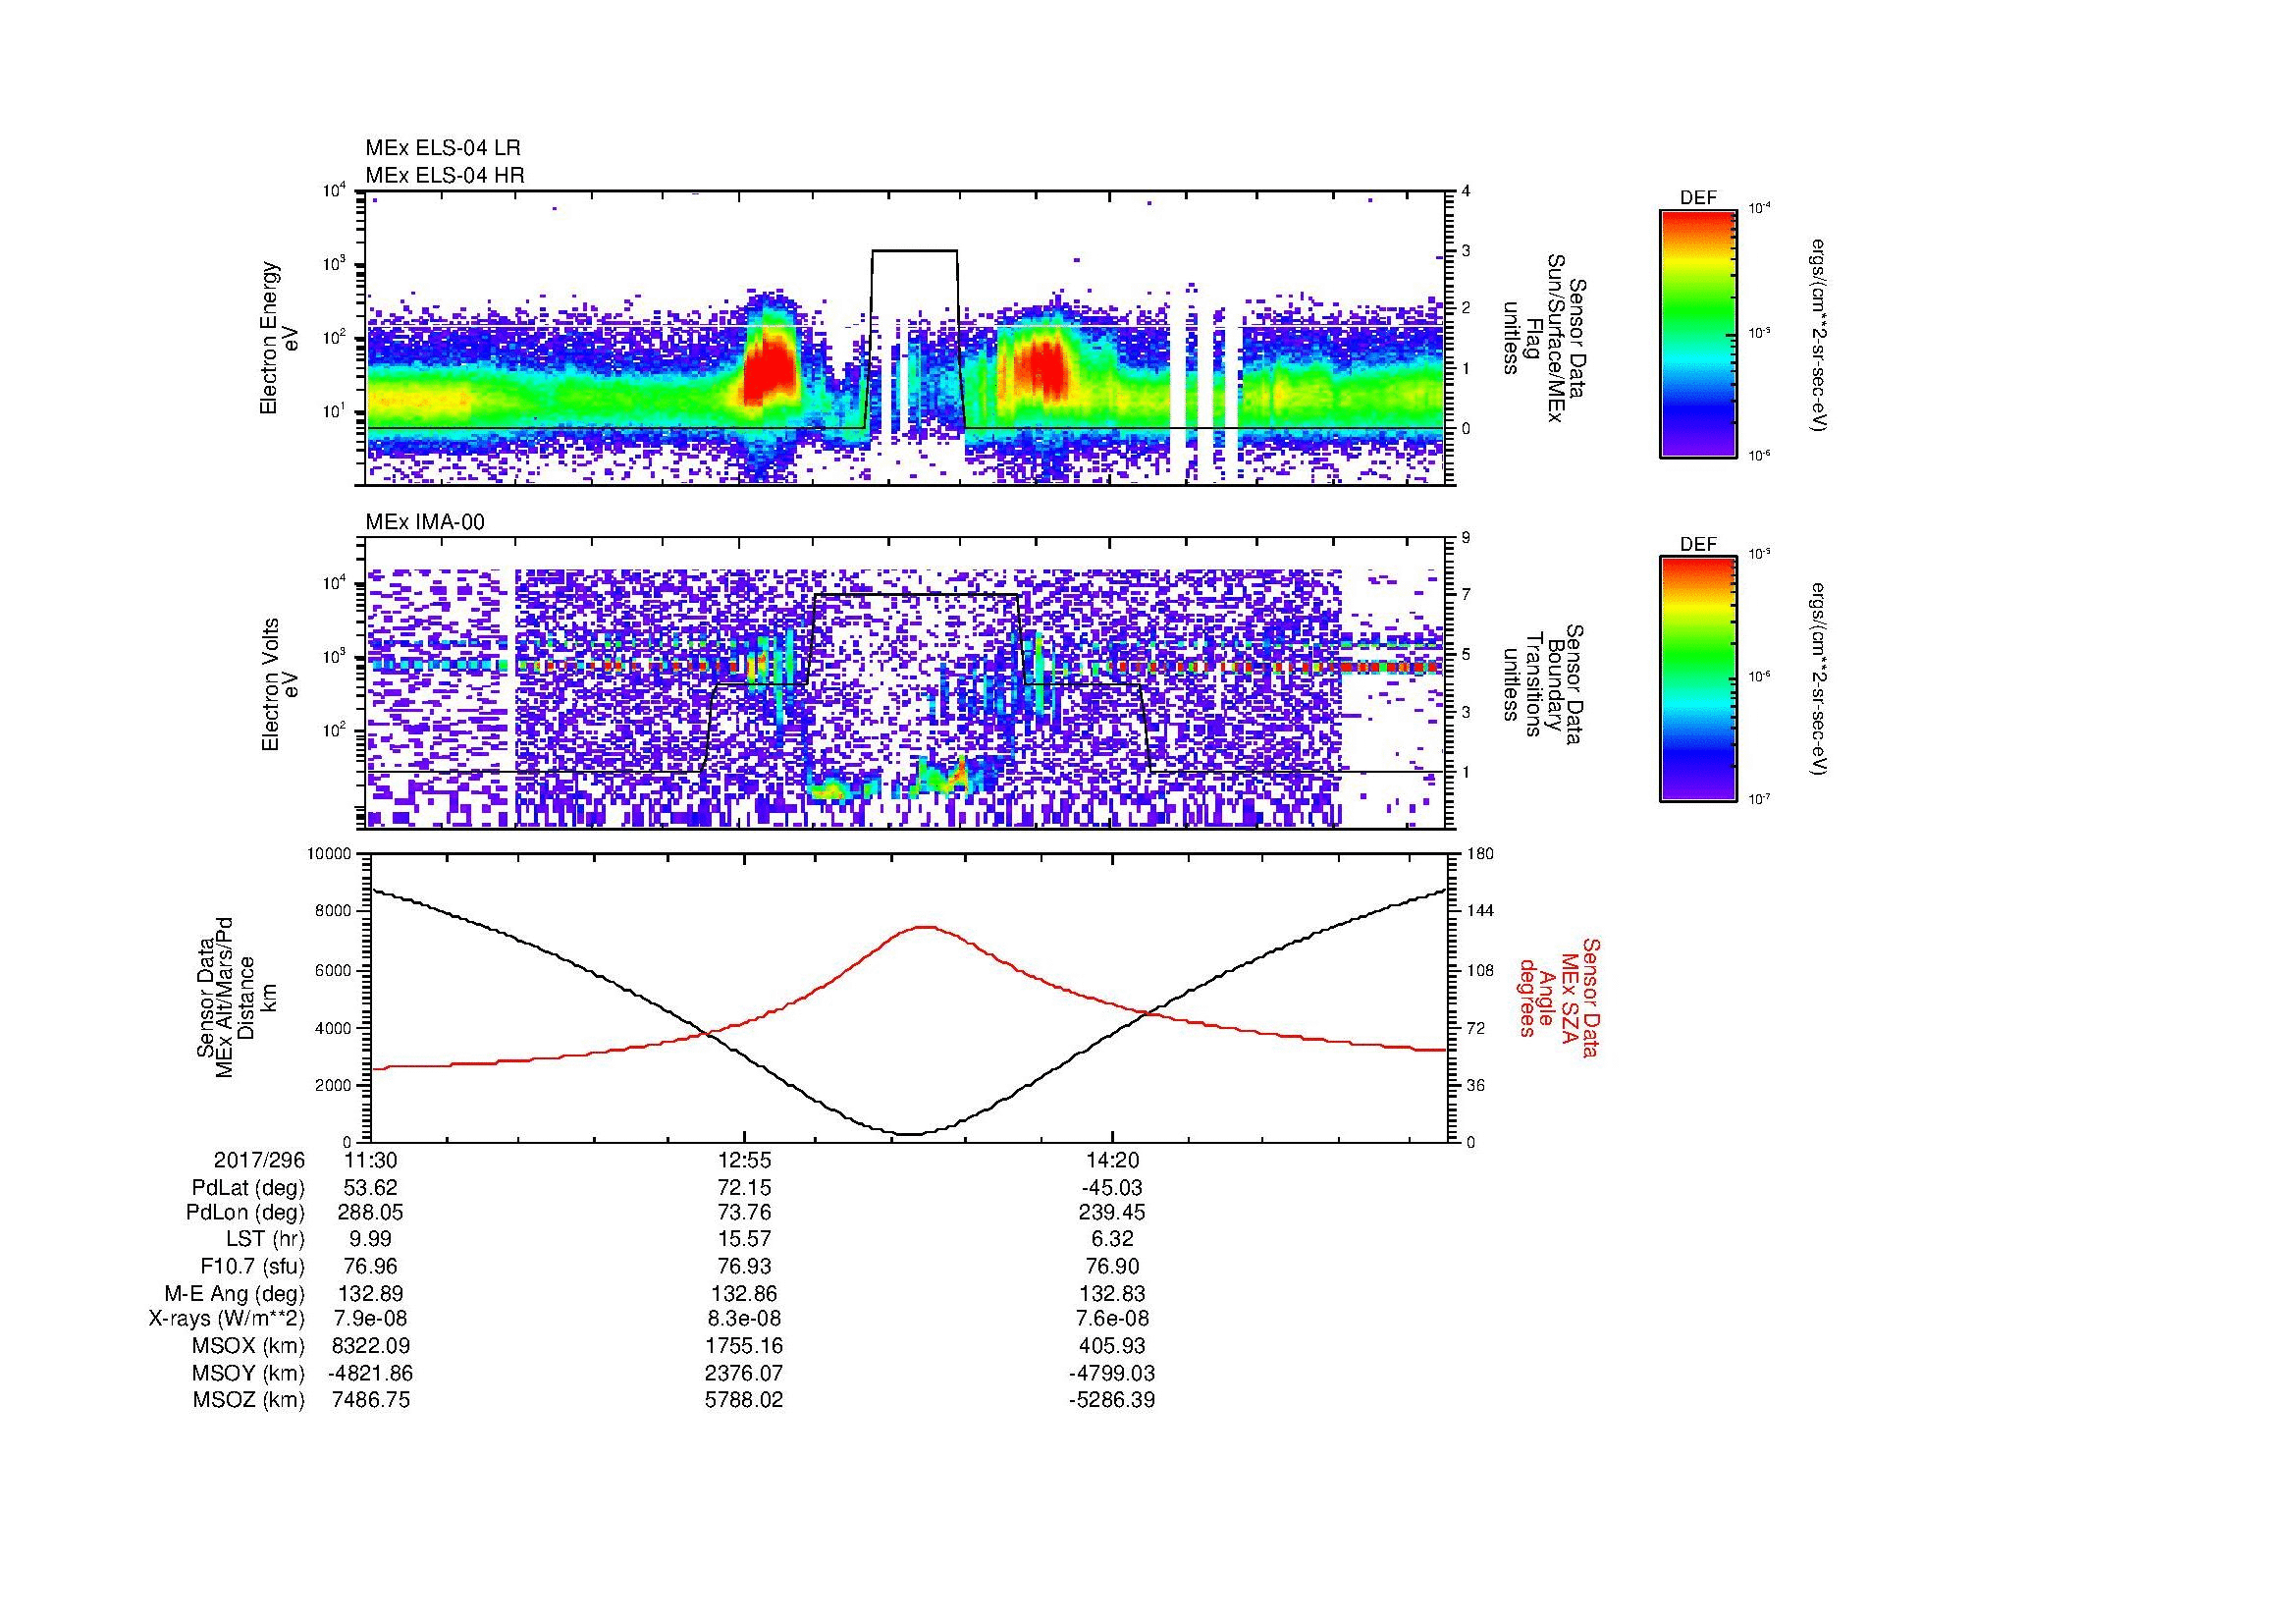Click F10.7 value 76.93
This screenshot has width=2296, height=1623.
[x=744, y=1266]
